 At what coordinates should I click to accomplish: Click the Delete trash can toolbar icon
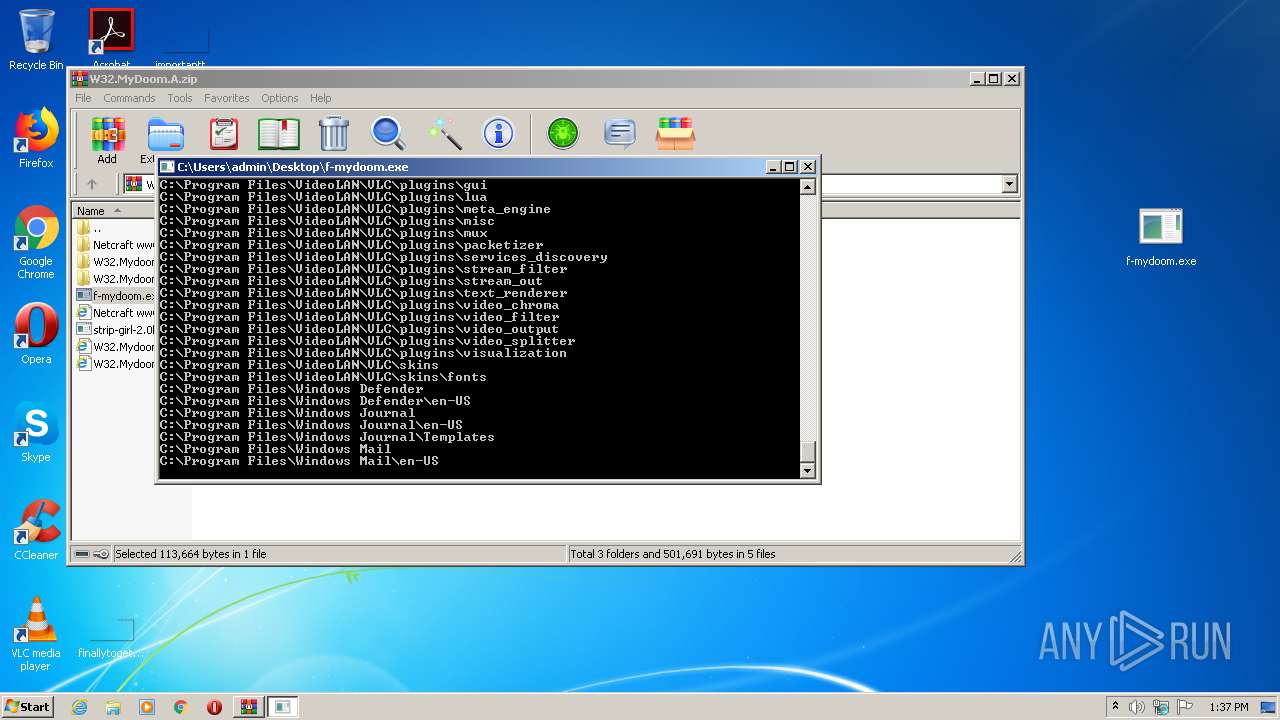[333, 133]
